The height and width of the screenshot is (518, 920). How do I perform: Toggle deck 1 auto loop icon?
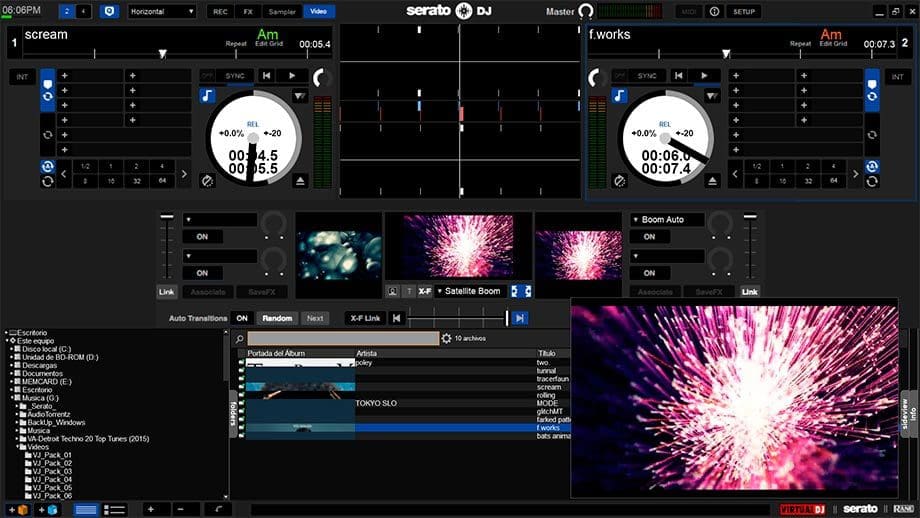[x=48, y=167]
